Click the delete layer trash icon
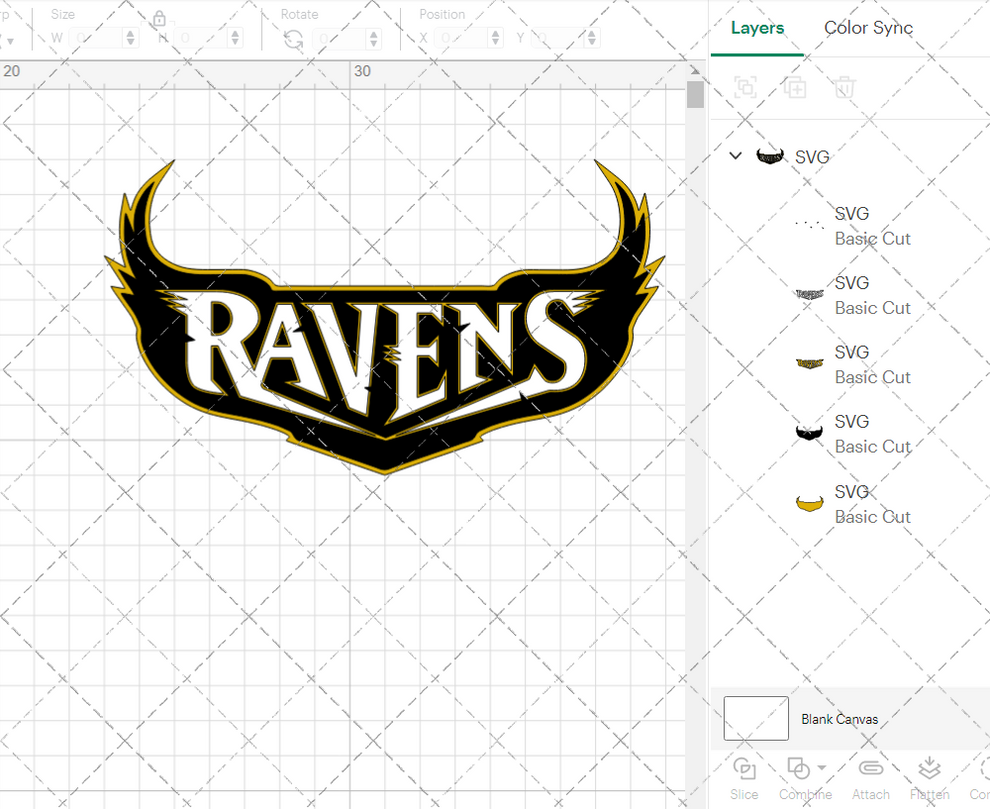 [844, 87]
